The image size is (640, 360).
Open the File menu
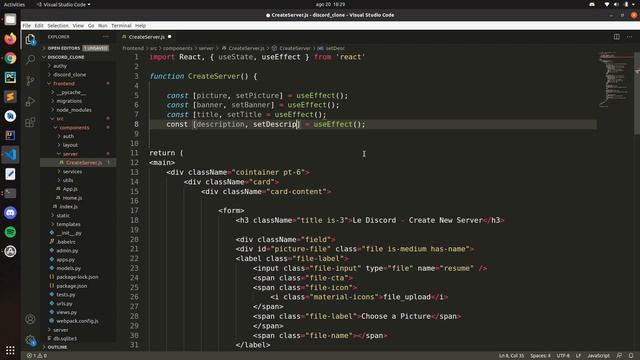(x=27, y=25)
